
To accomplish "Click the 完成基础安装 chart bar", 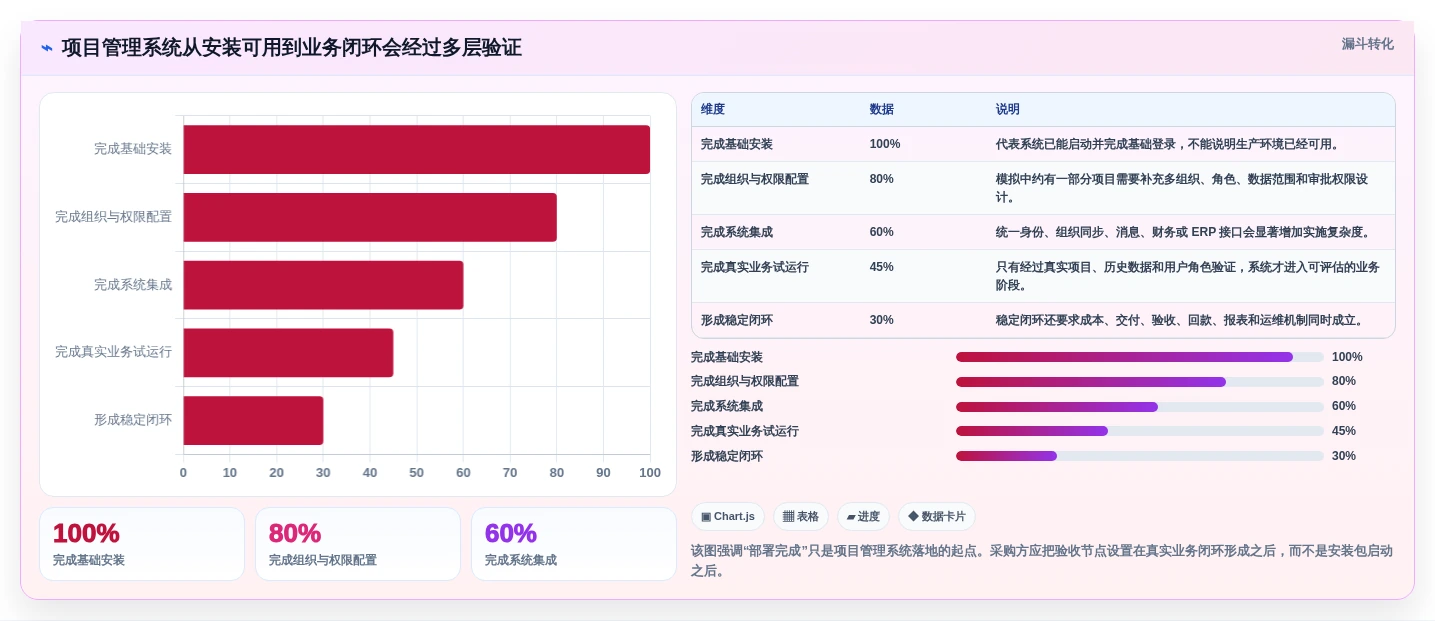I will [416, 149].
